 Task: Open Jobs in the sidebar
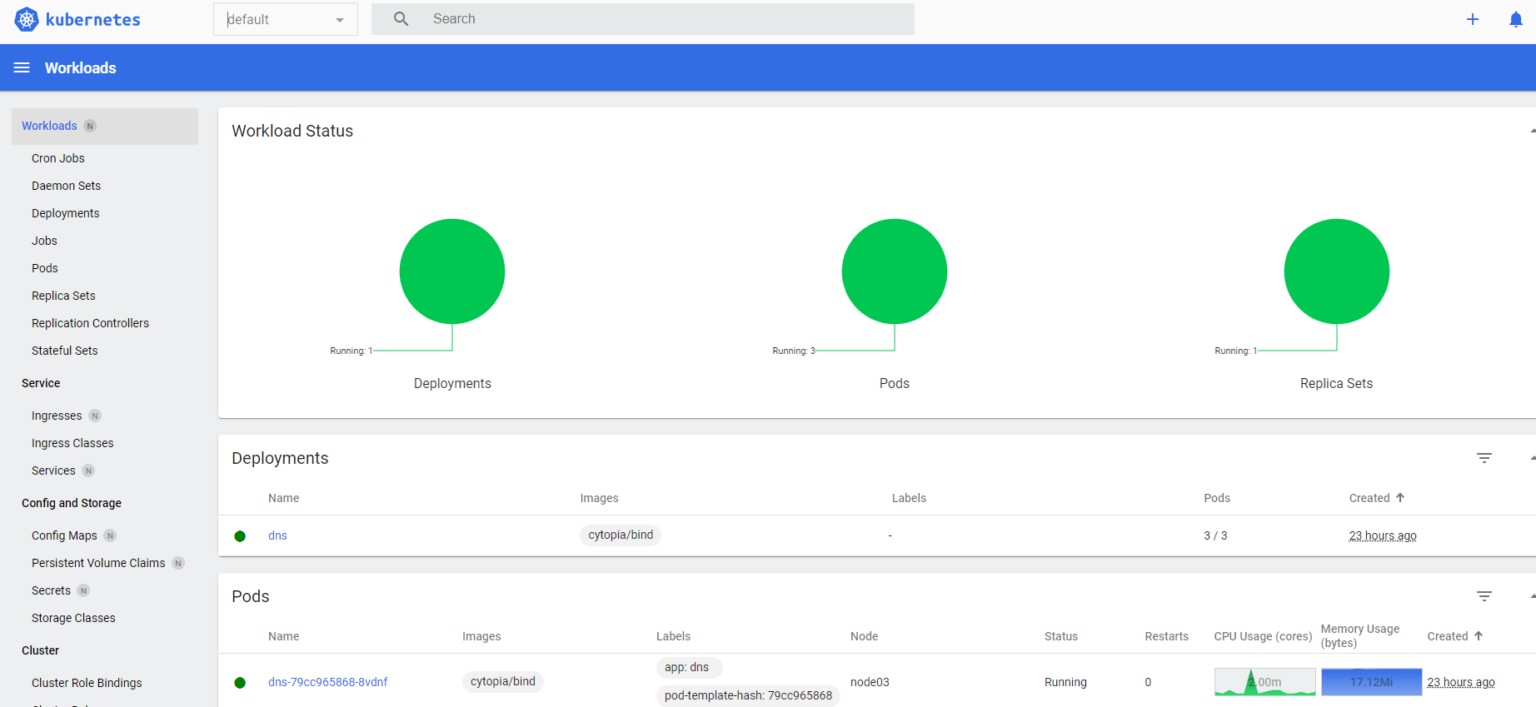tap(44, 241)
